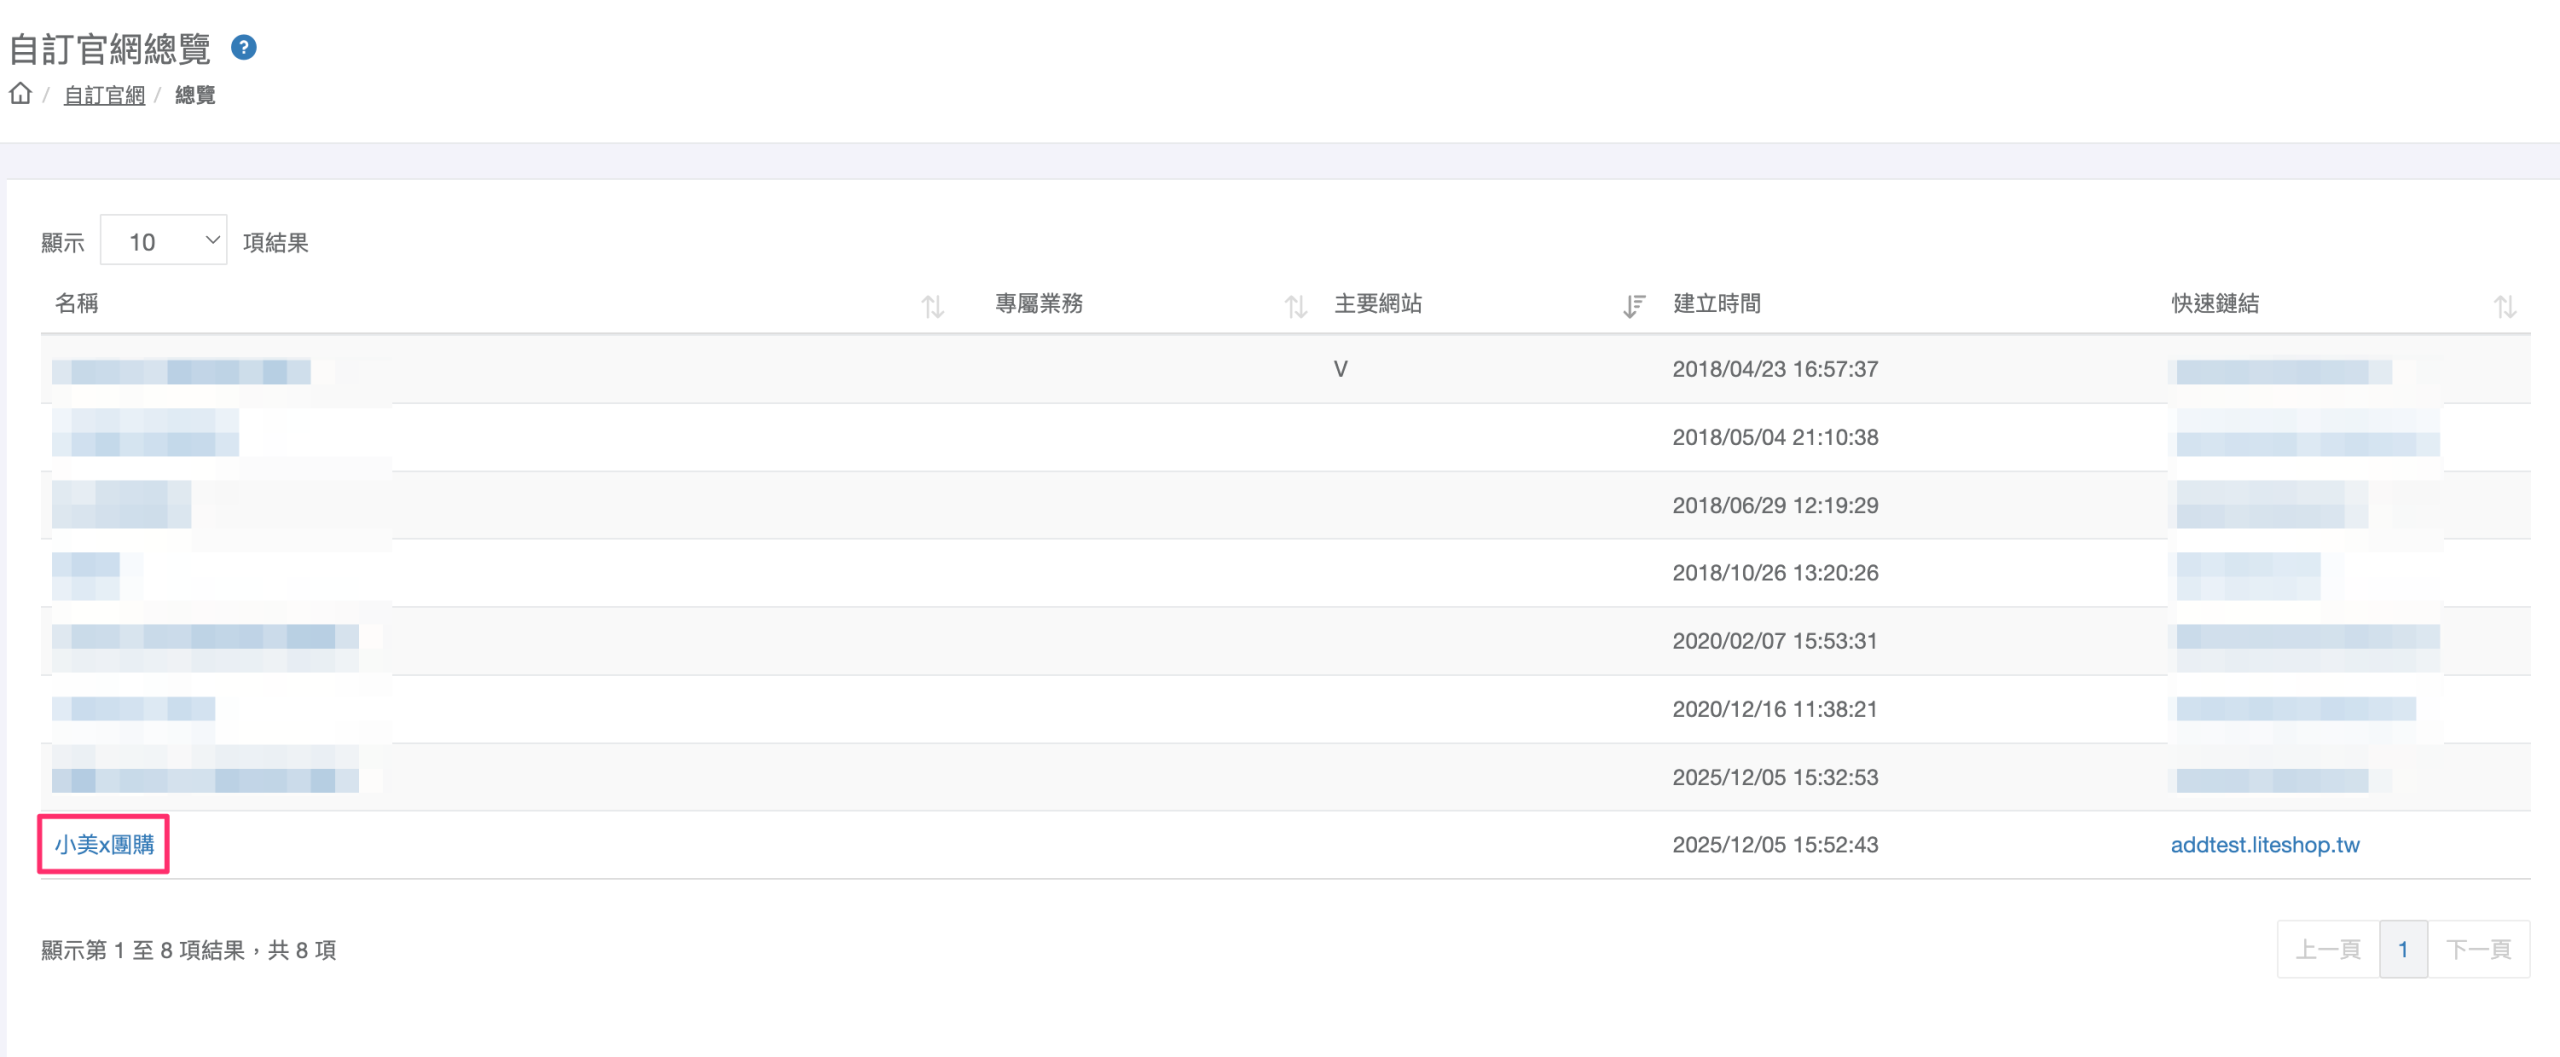This screenshot has height=1057, width=2560.
Task: Click the 快速鏈結 column header text
Action: click(x=2215, y=304)
